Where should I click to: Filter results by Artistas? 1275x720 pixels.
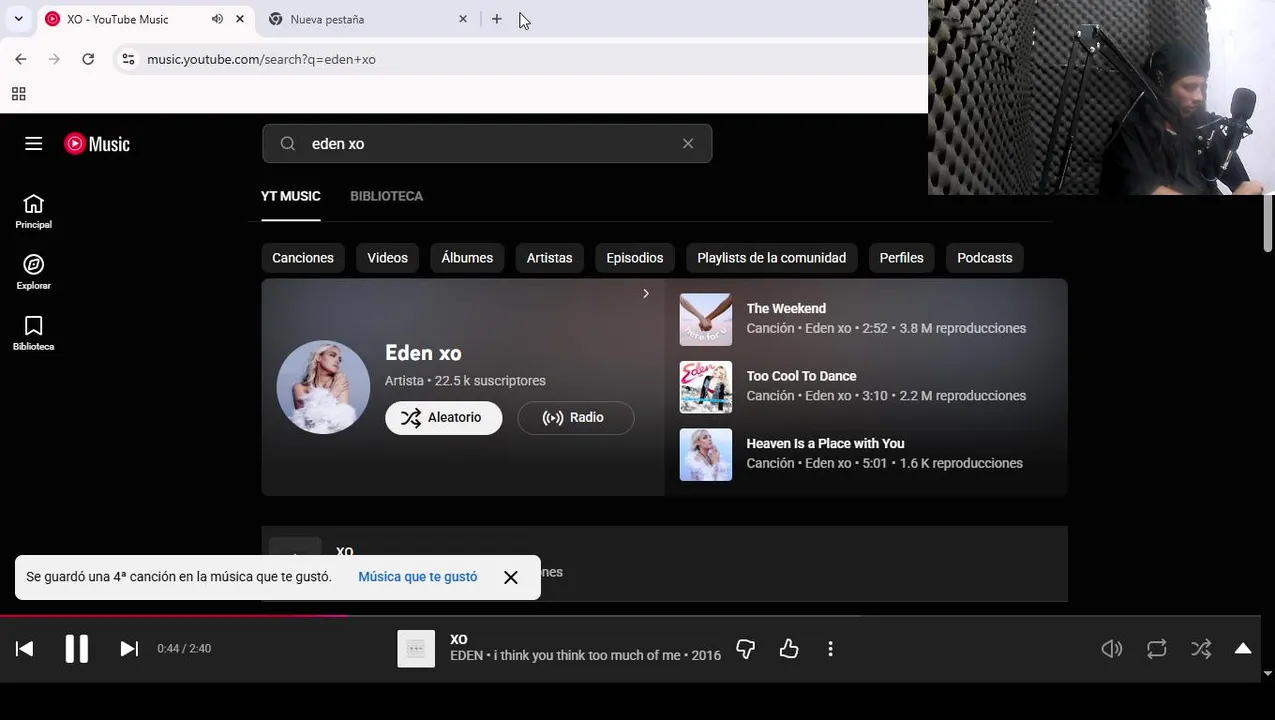[x=550, y=258]
